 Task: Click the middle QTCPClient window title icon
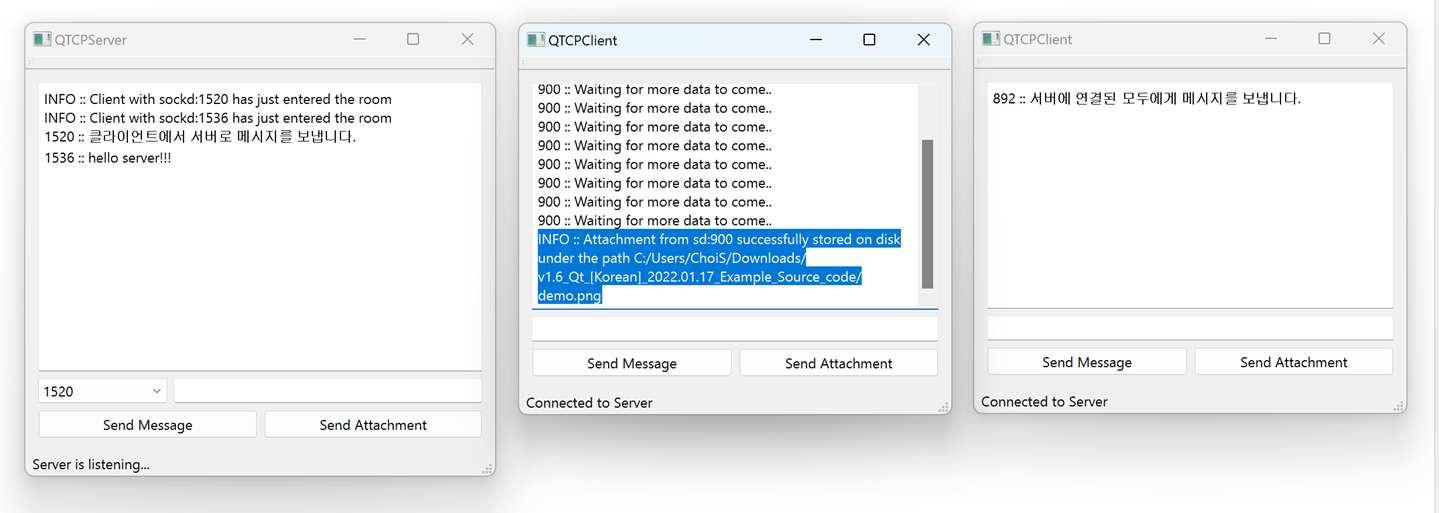[x=536, y=40]
